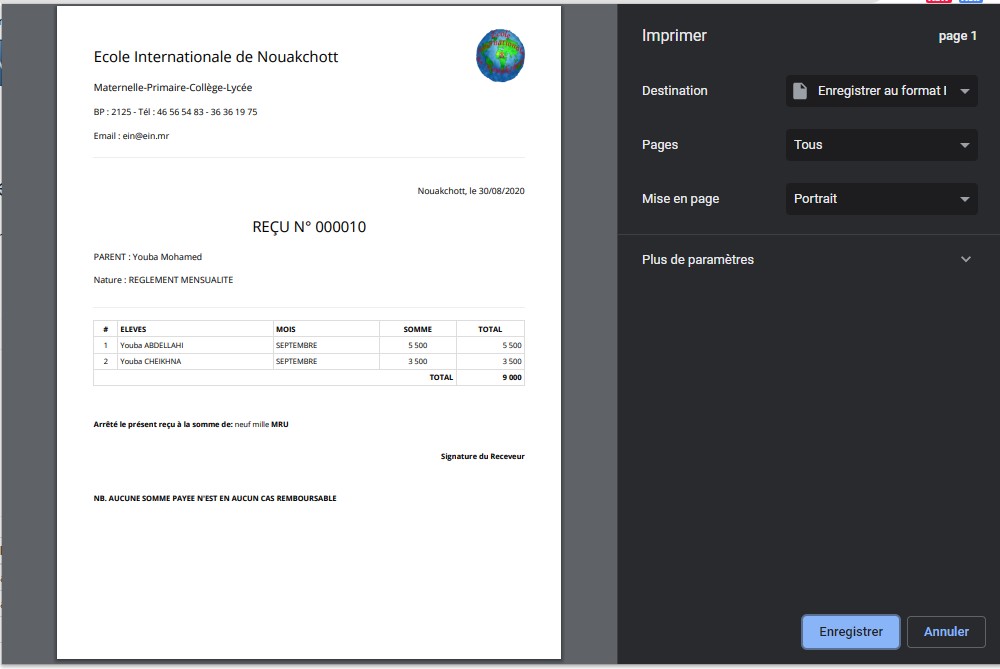
Task: Open the Pages dropdown showing Tous
Action: pos(881,145)
